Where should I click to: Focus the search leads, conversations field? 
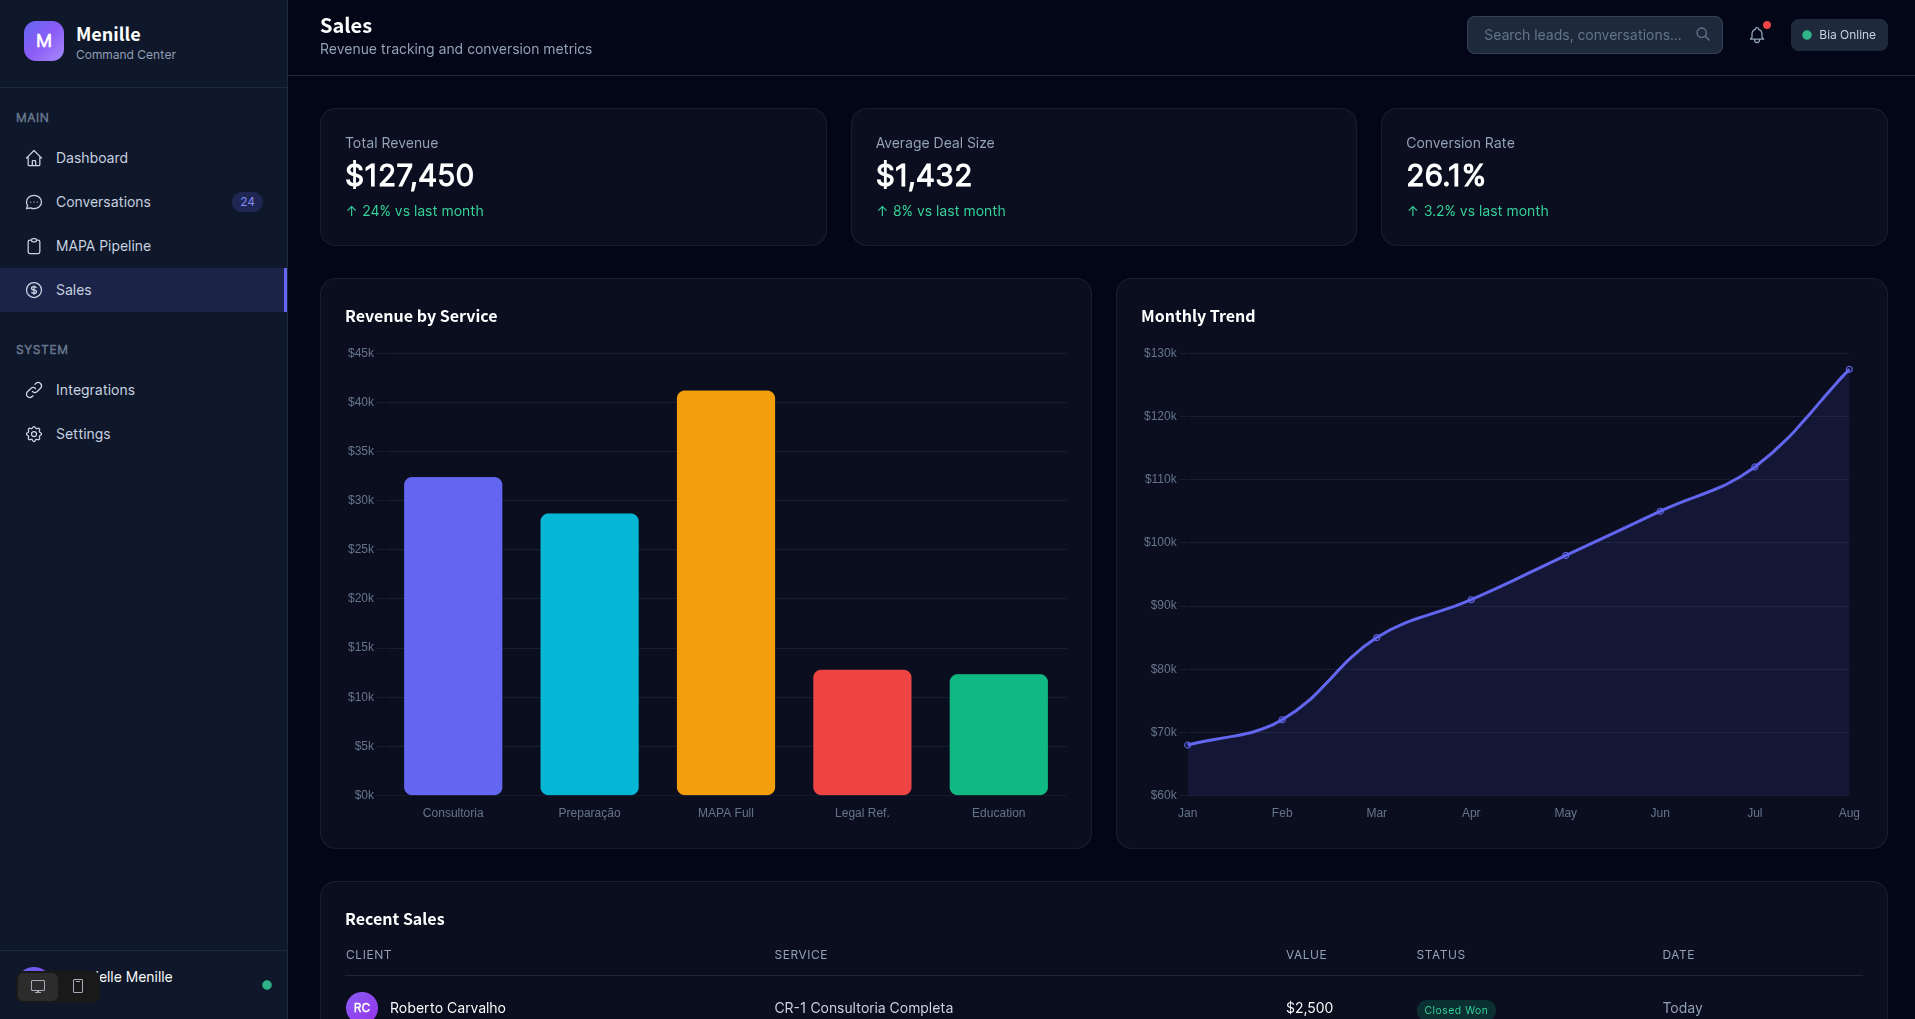(x=1595, y=35)
